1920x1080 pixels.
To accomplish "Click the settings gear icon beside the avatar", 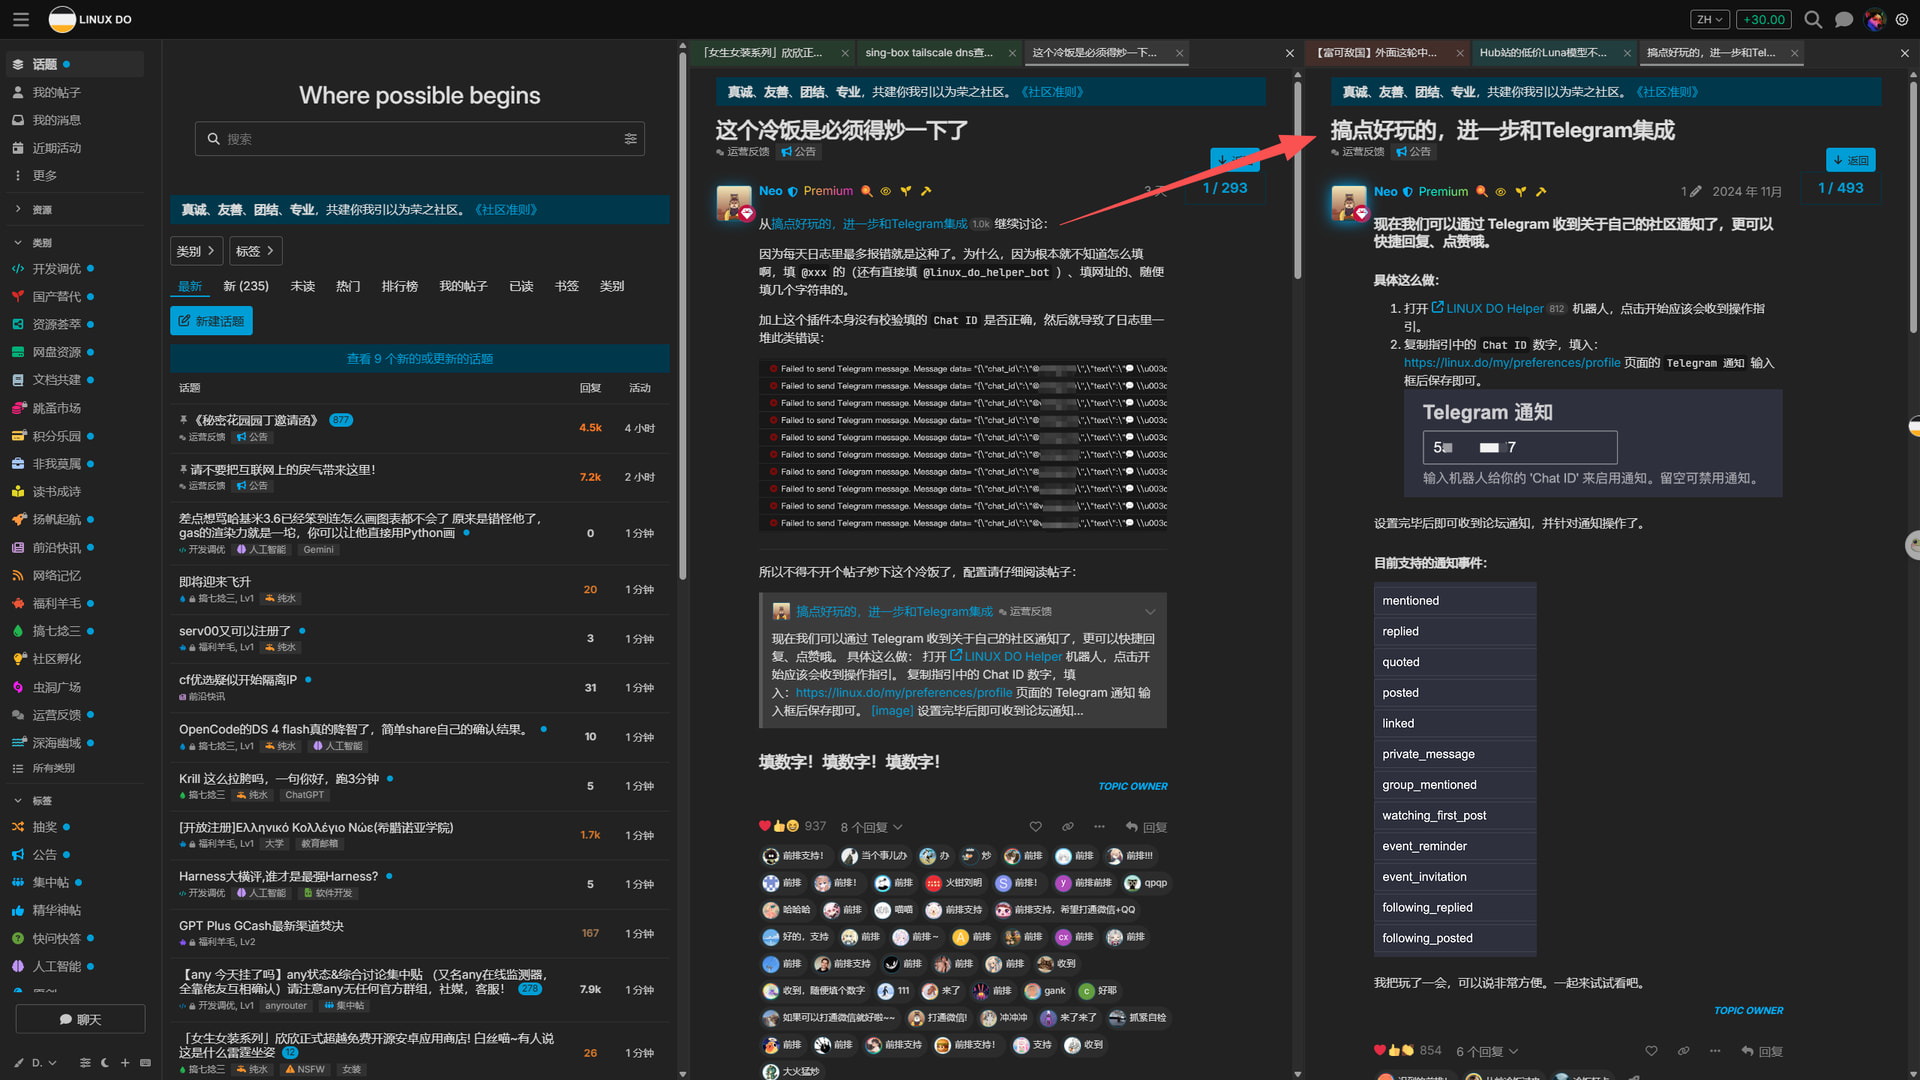I will click(1902, 19).
